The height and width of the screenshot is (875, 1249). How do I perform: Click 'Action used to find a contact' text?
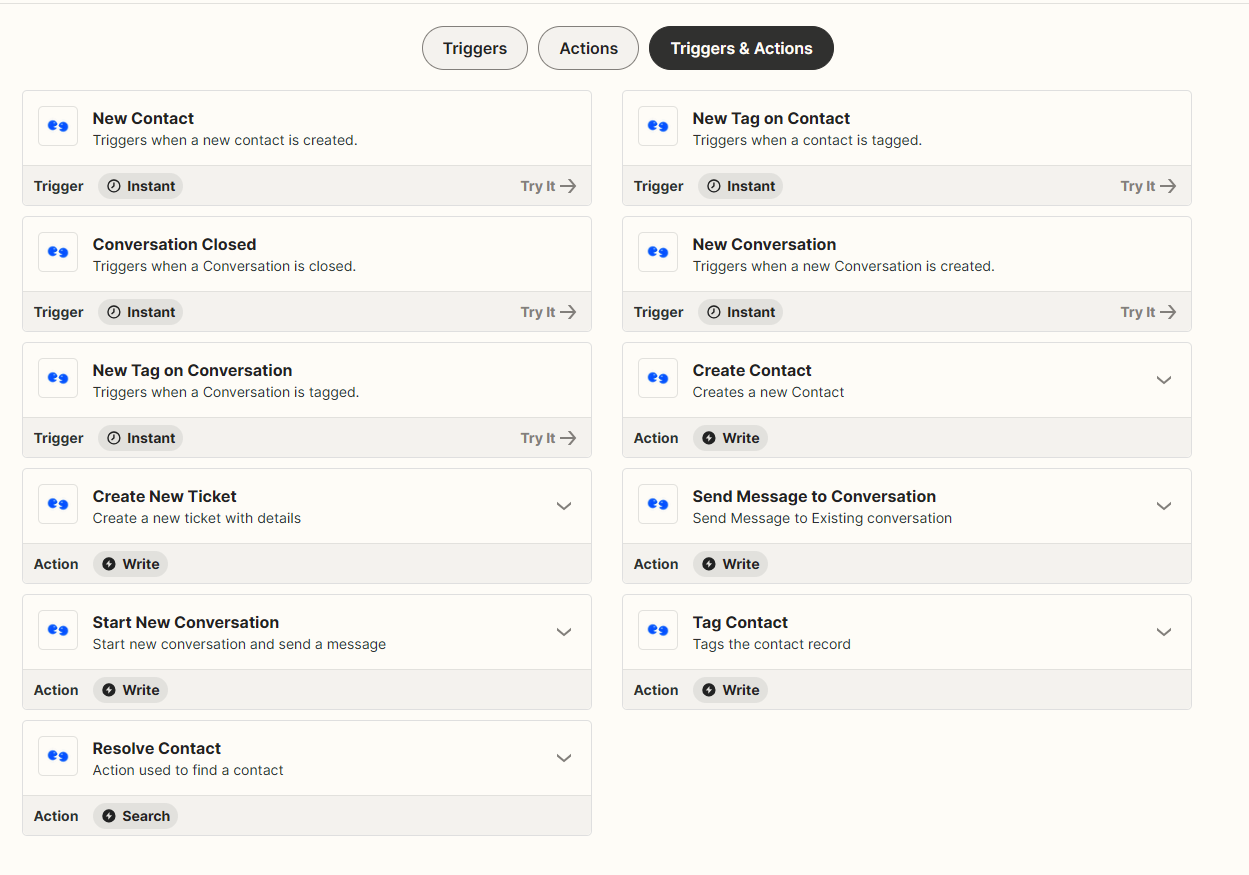click(188, 770)
